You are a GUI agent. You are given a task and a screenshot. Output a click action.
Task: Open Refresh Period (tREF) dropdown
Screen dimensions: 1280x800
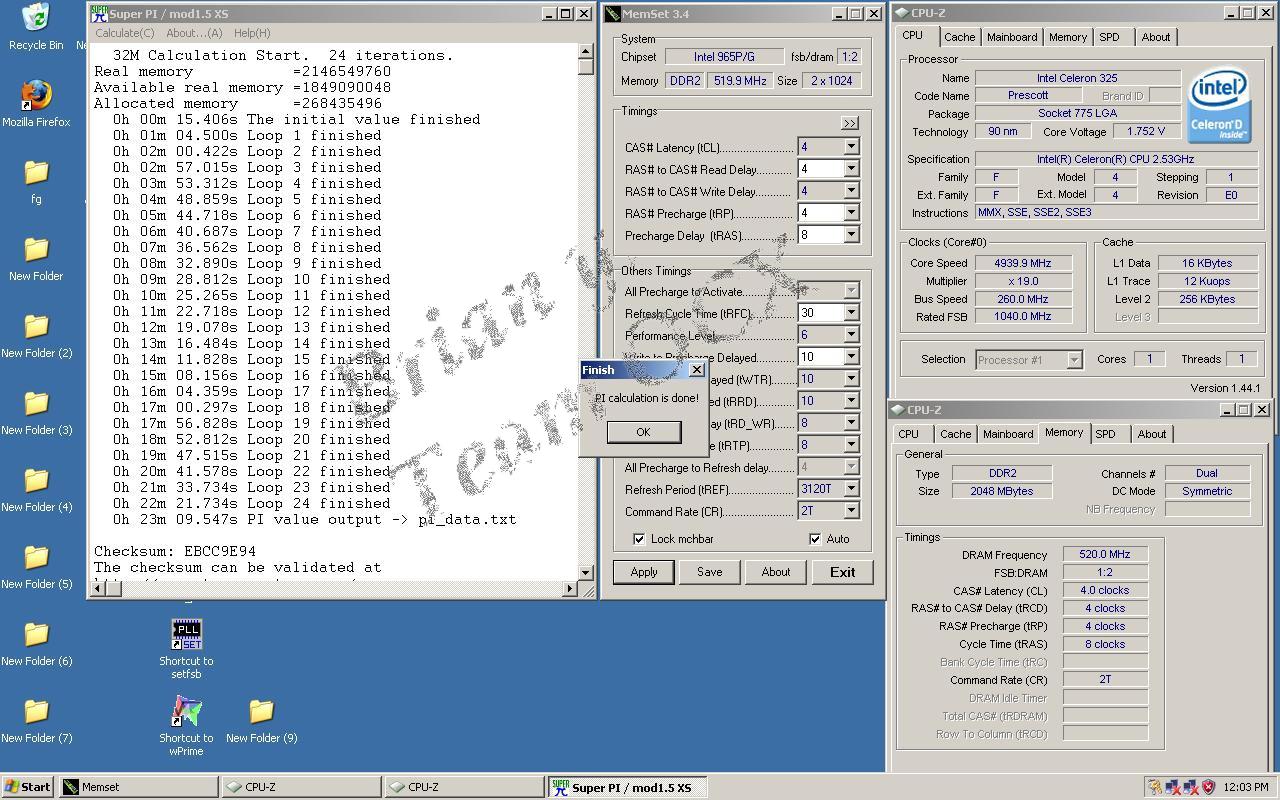tap(851, 489)
